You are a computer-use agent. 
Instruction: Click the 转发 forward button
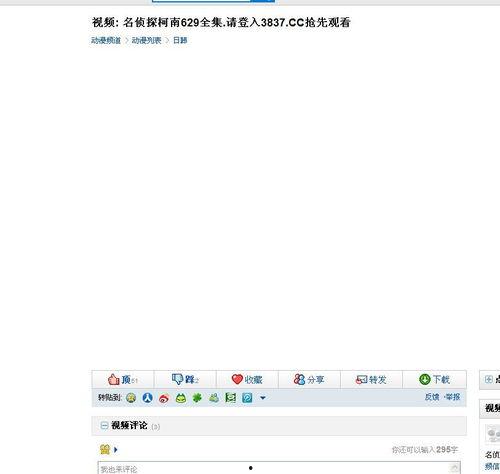(371, 379)
